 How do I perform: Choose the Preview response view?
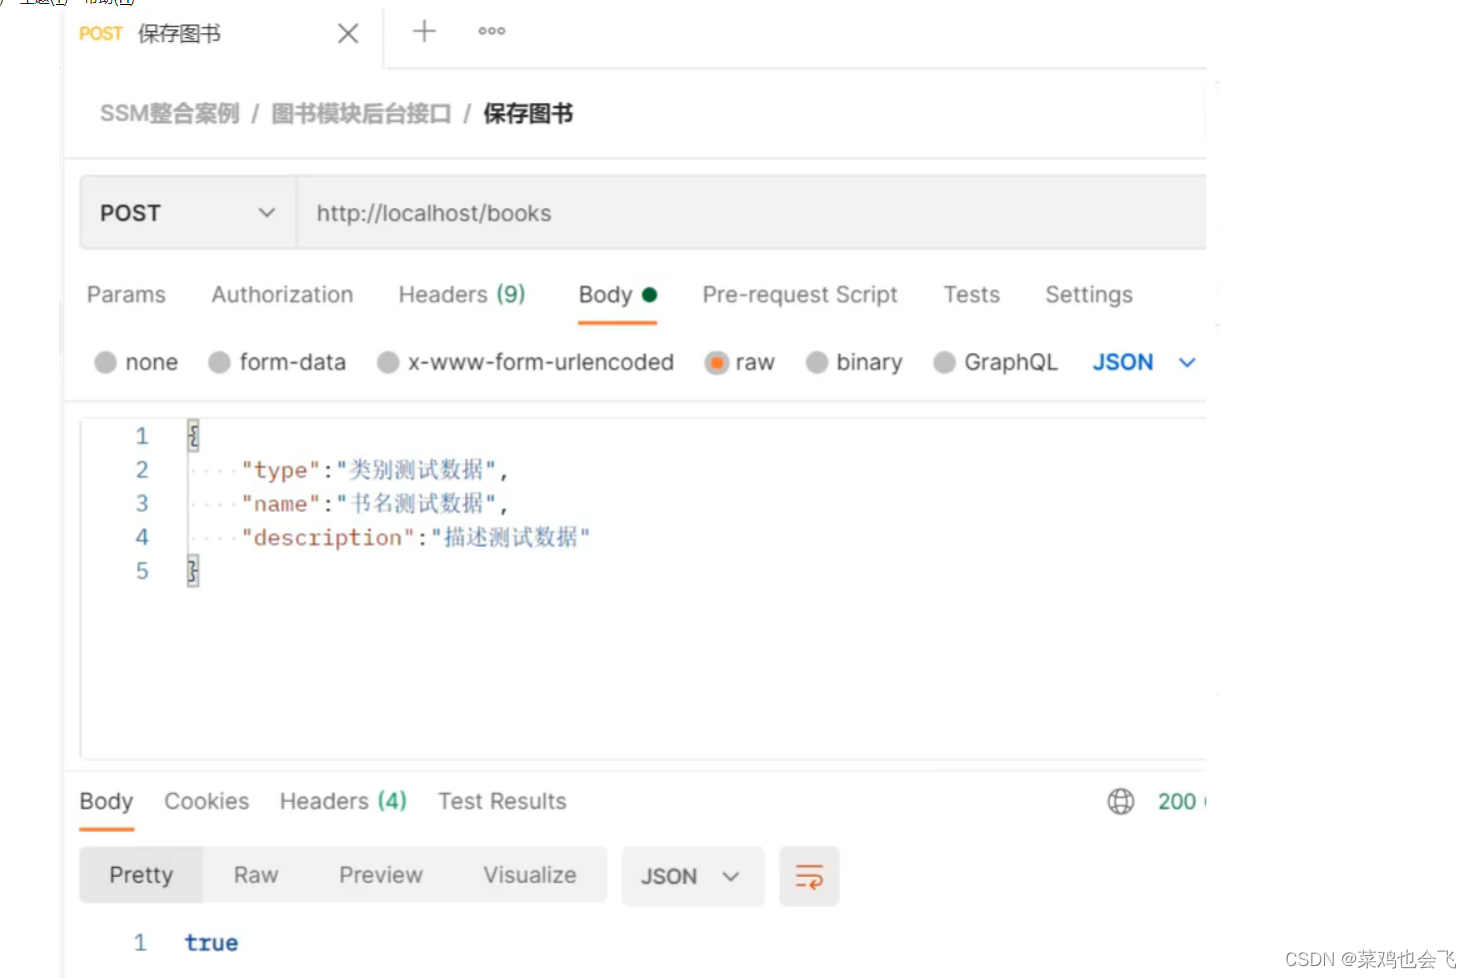381,876
